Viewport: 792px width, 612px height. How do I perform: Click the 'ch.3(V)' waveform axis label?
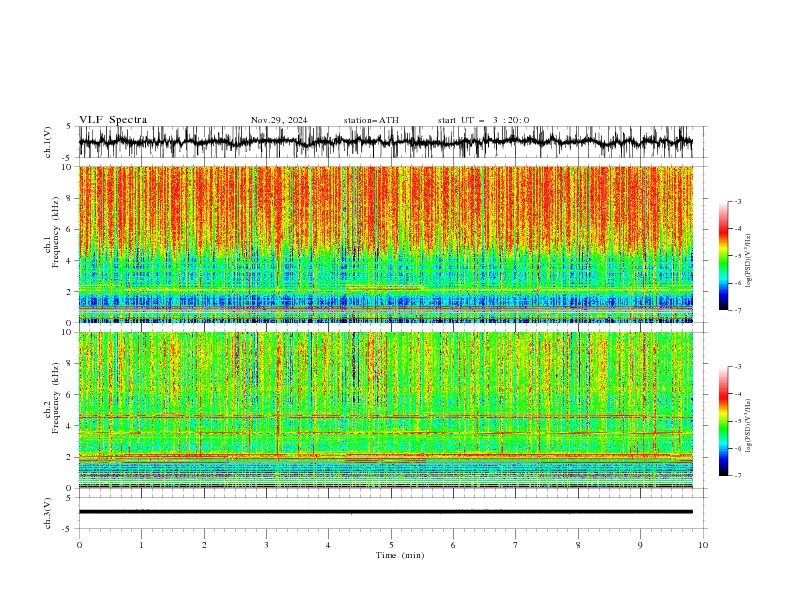click(x=48, y=513)
